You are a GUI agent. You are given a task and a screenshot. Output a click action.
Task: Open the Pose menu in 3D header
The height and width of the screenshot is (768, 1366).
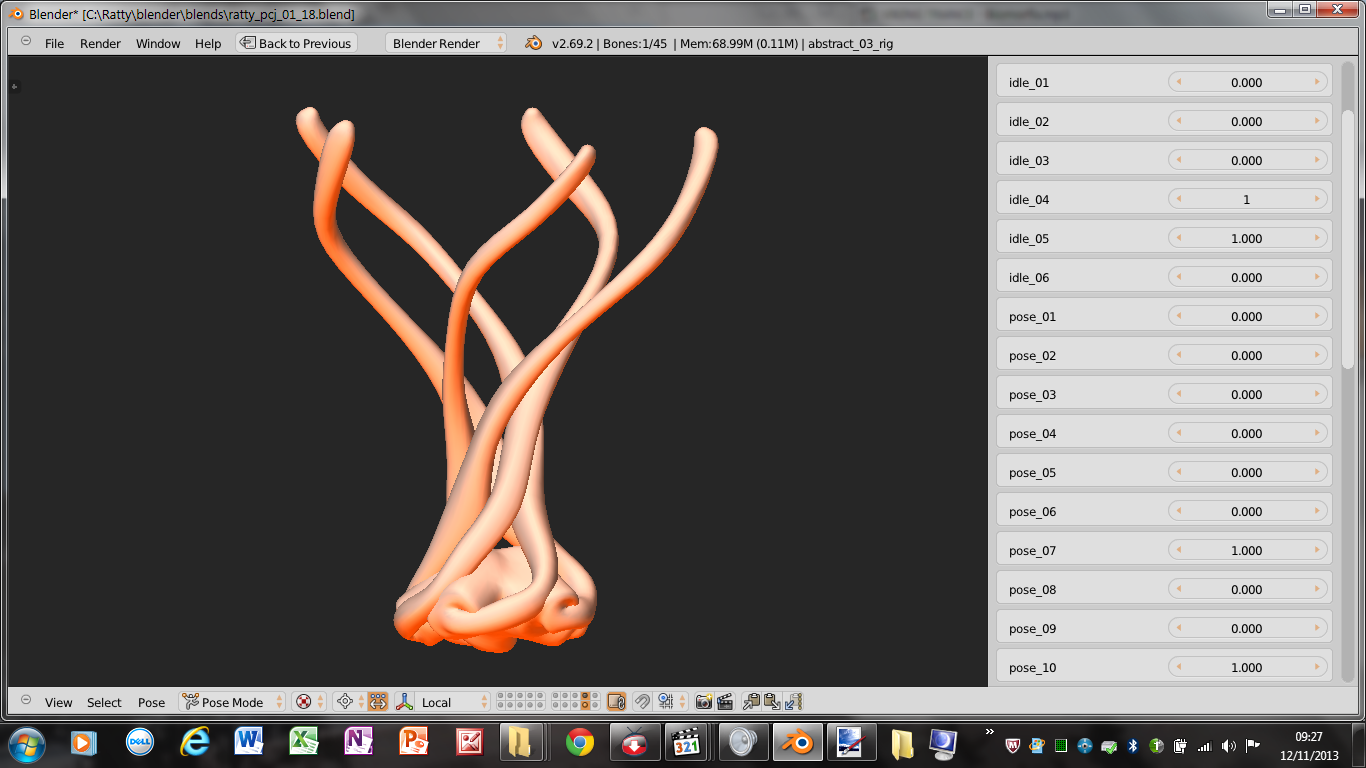(x=151, y=702)
